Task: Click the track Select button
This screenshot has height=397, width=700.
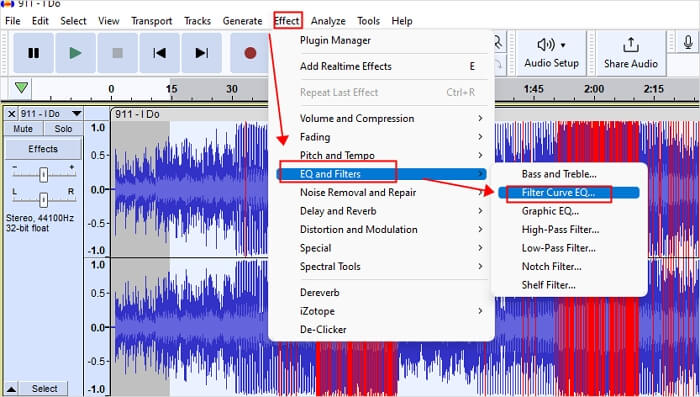Action: tap(44, 389)
